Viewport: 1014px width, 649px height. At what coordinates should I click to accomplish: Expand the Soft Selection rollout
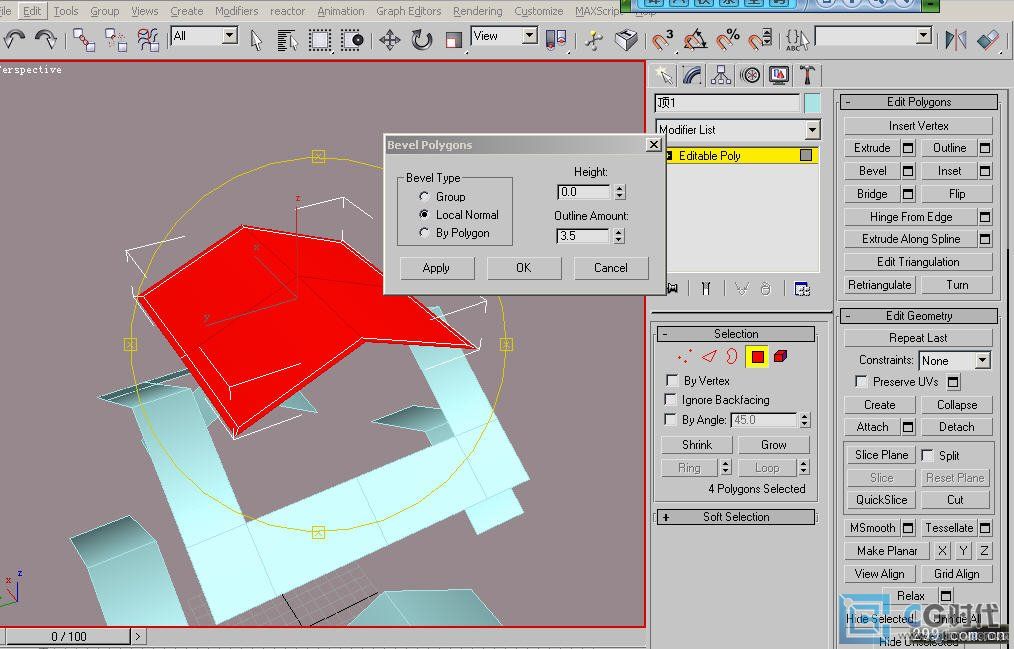[x=736, y=517]
